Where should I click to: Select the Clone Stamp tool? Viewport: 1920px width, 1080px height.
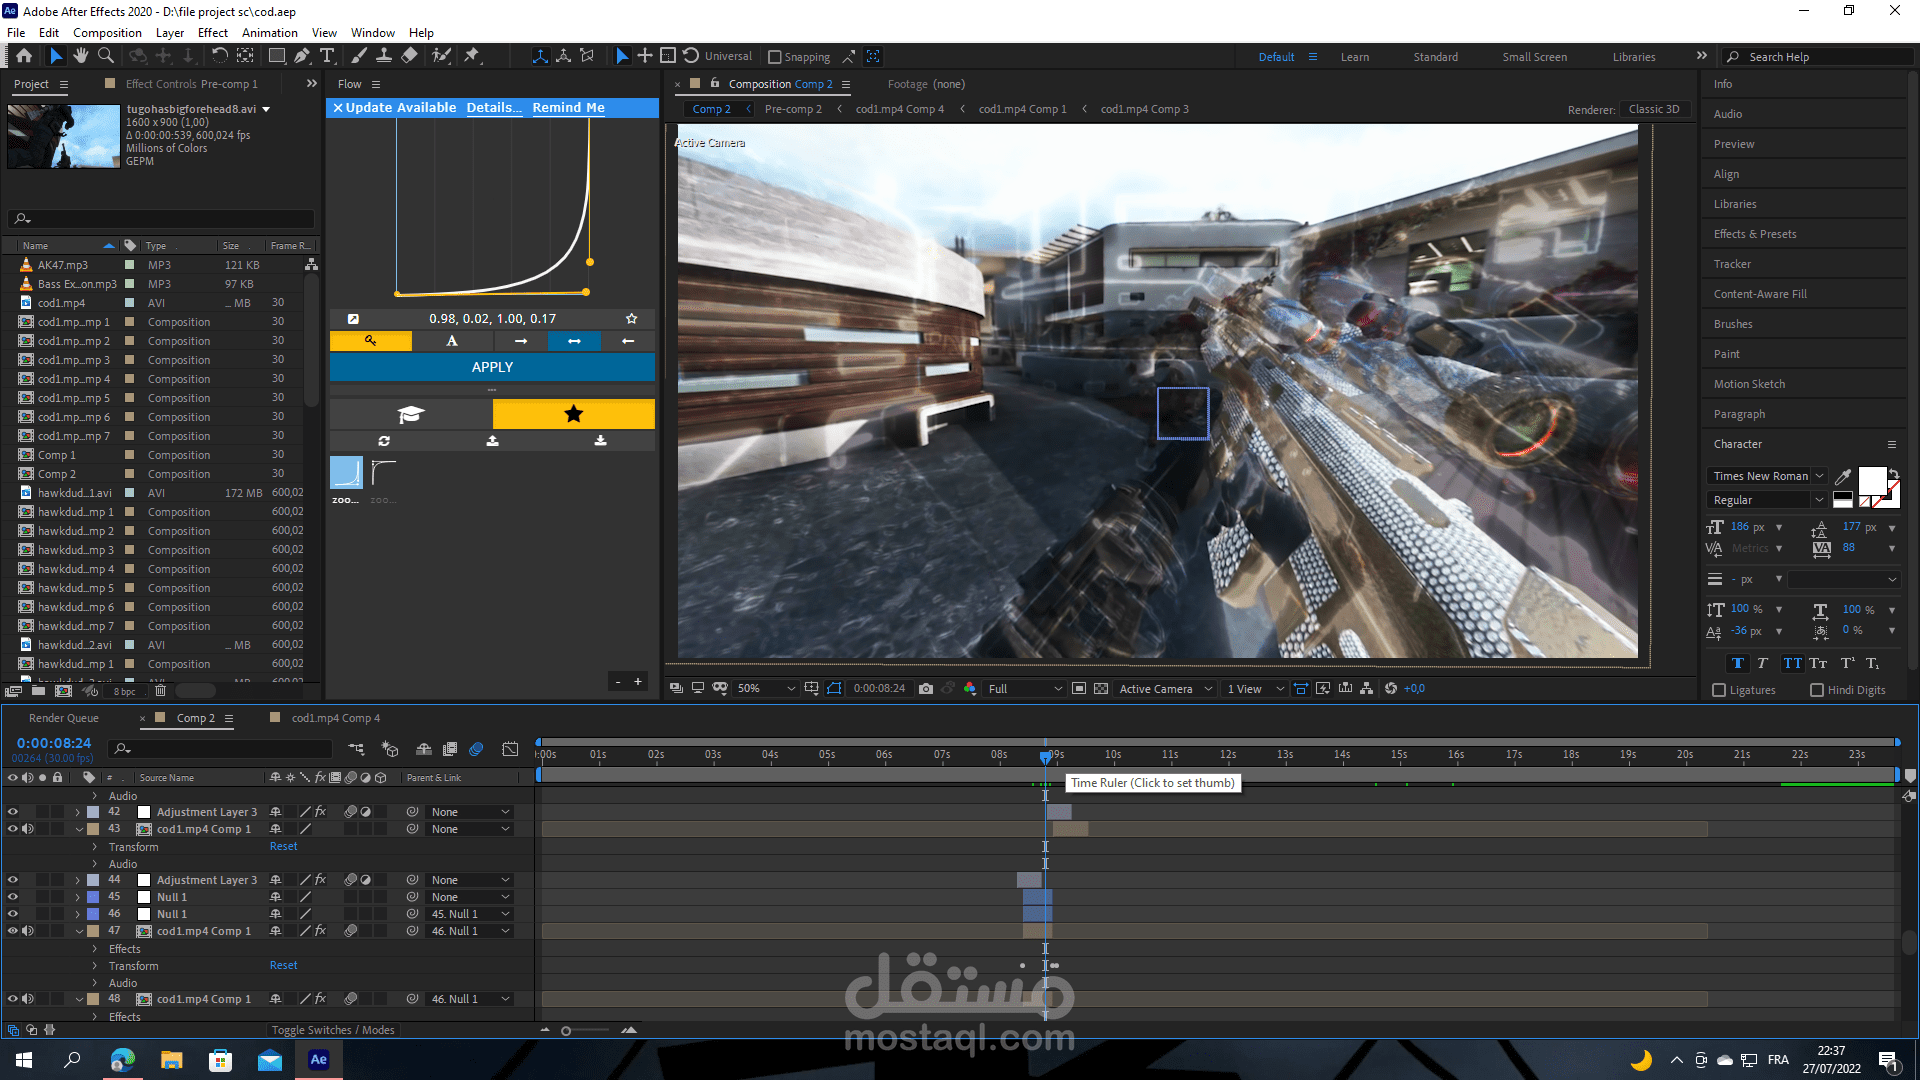(383, 56)
